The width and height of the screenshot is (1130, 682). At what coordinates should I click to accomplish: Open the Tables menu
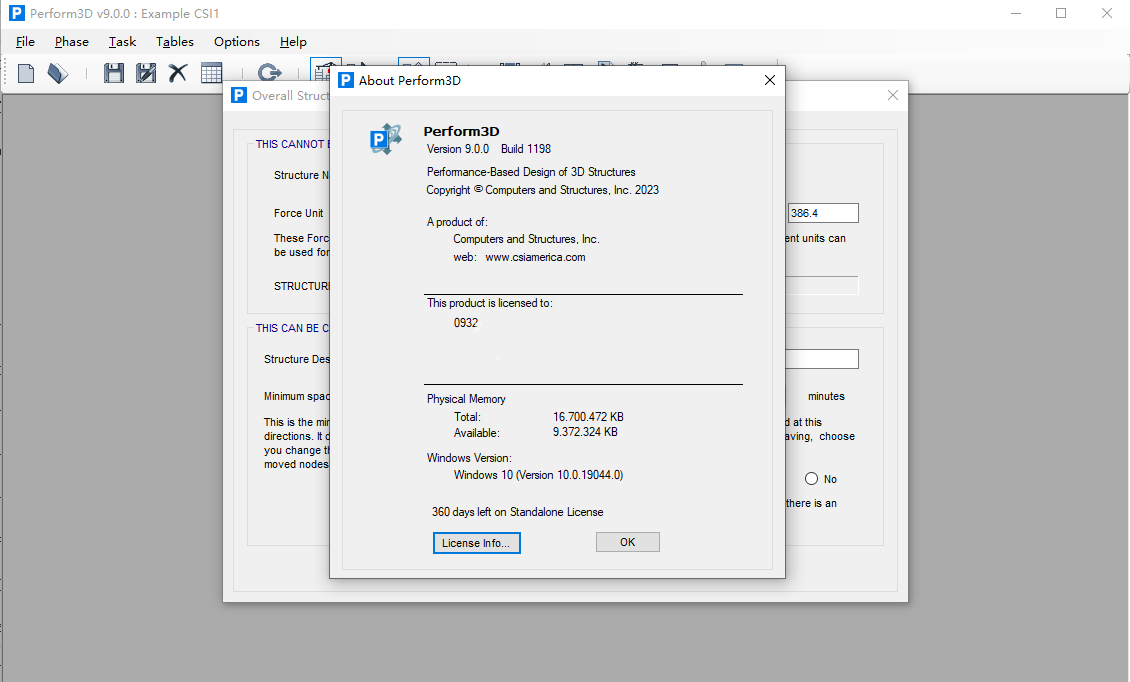[x=175, y=42]
